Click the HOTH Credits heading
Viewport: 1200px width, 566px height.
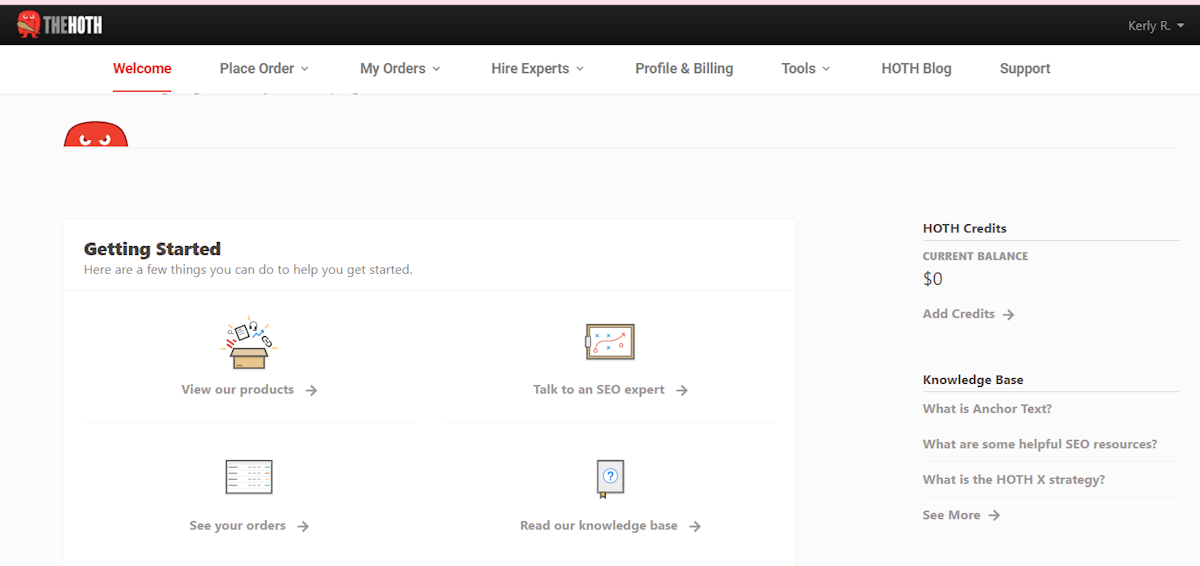click(x=965, y=228)
